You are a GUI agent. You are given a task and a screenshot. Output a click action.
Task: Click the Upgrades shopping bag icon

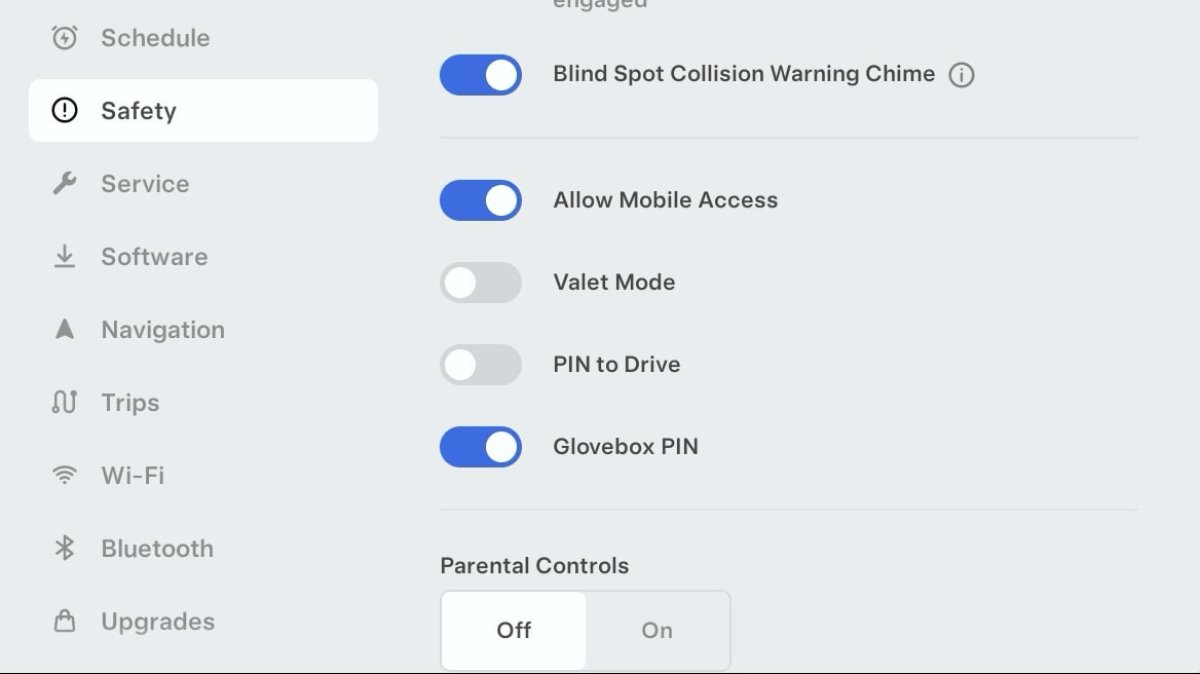point(64,621)
